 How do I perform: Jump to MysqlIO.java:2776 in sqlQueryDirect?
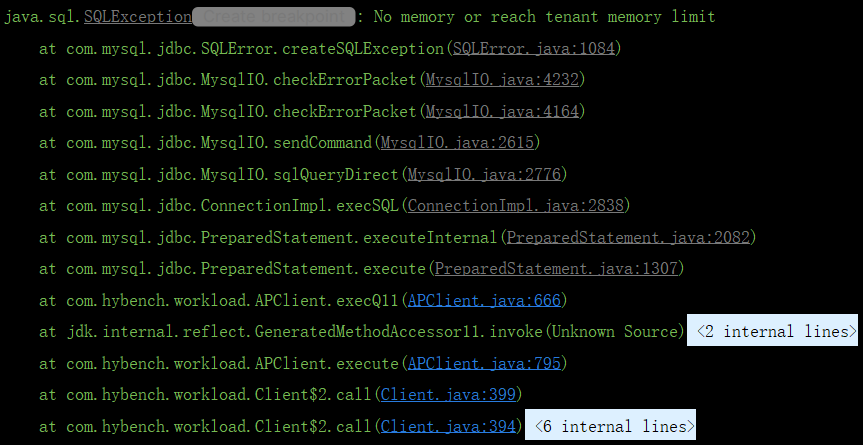tap(485, 175)
